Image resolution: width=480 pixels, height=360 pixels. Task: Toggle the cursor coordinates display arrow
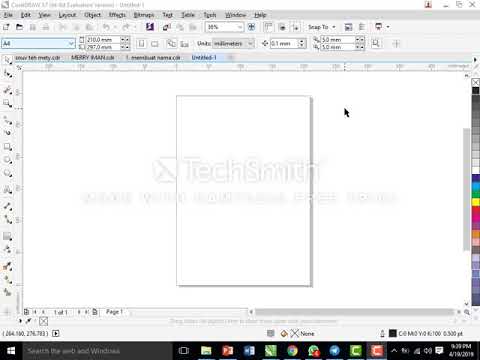56,333
